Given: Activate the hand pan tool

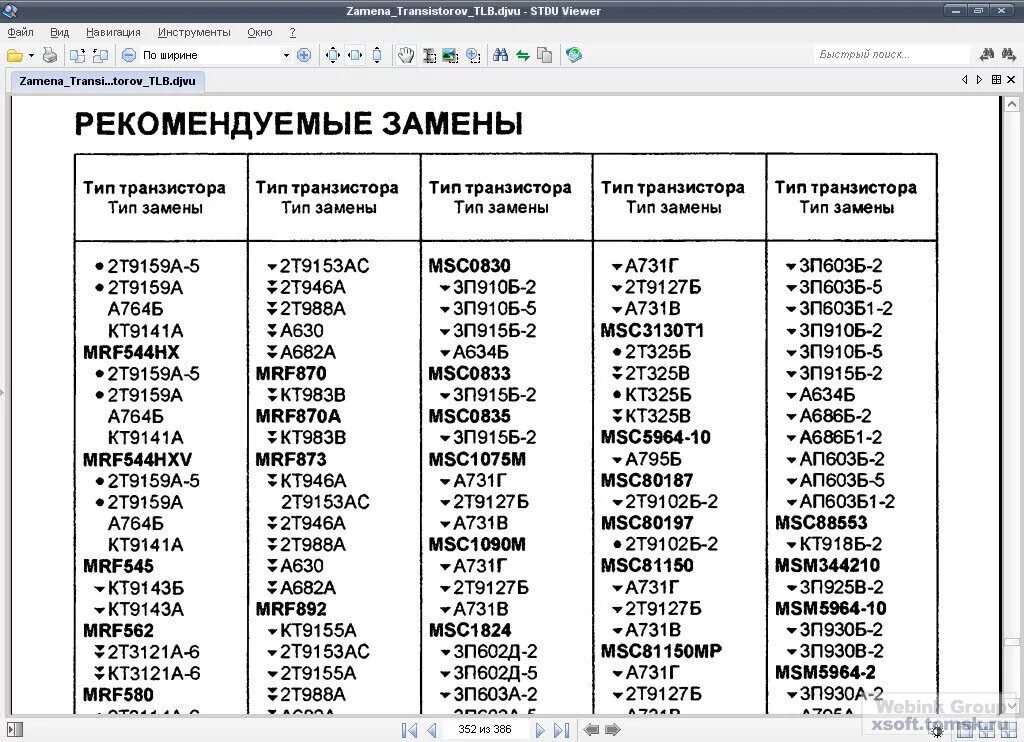Looking at the screenshot, I should (406, 56).
